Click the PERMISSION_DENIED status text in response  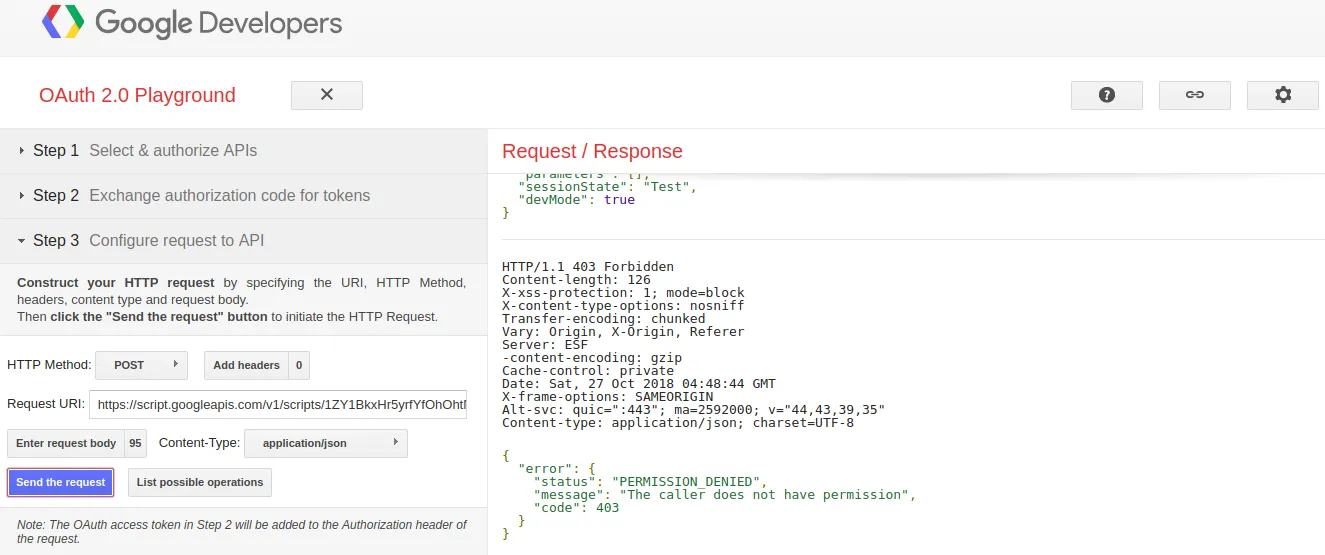[x=688, y=482]
